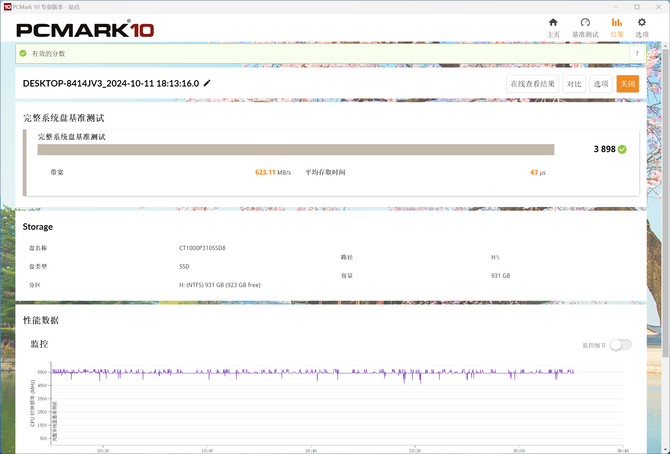Click the drive name CT1000P310SSD8
Viewport: 670px width, 454px height.
tap(202, 248)
